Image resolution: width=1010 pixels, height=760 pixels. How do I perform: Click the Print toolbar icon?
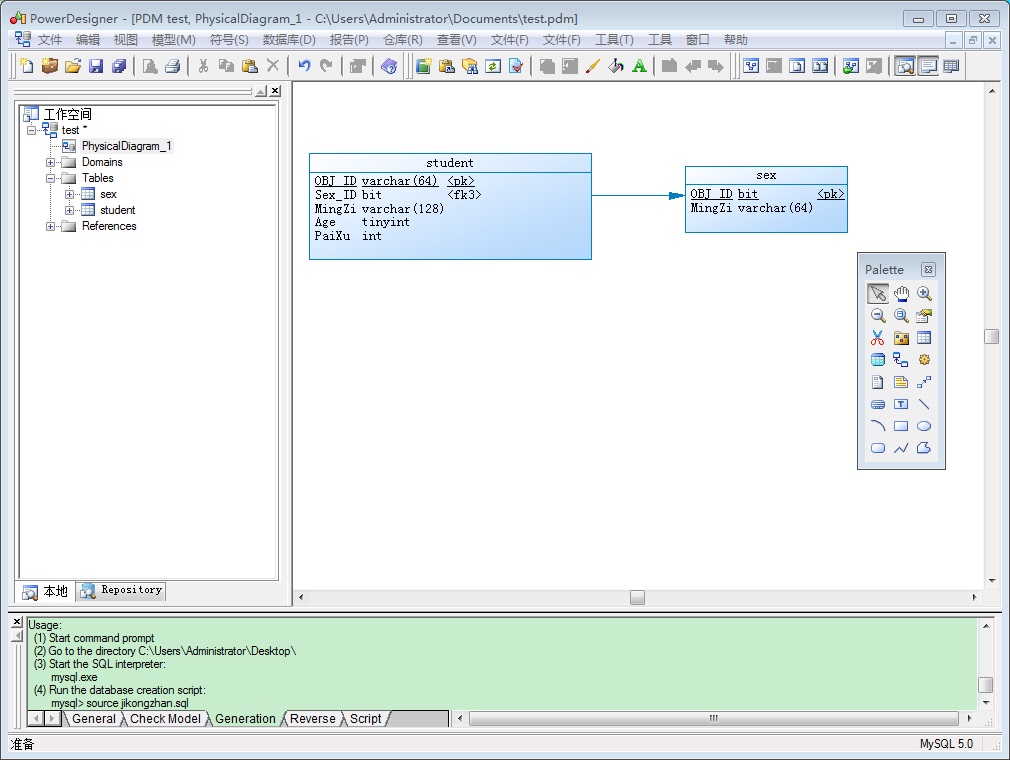pos(173,66)
